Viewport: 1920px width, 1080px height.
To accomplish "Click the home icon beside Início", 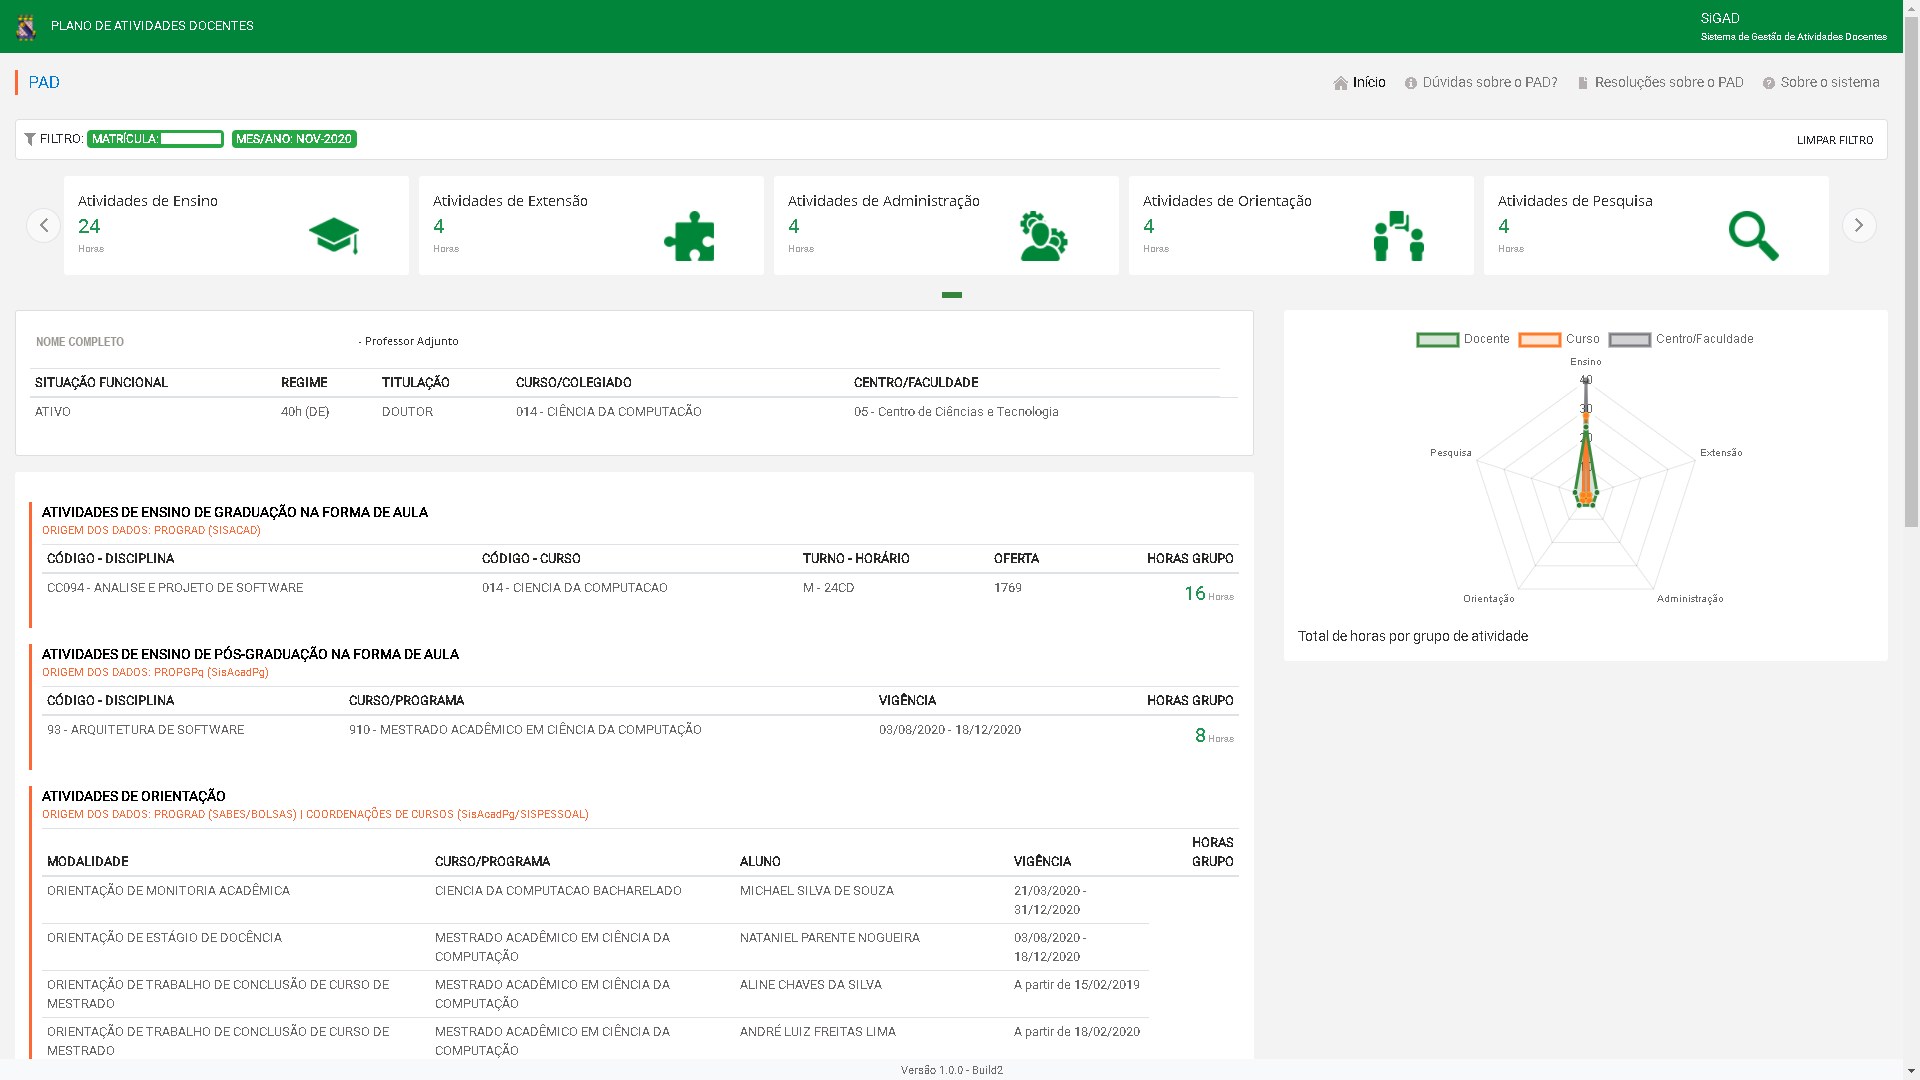I will 1341,83.
